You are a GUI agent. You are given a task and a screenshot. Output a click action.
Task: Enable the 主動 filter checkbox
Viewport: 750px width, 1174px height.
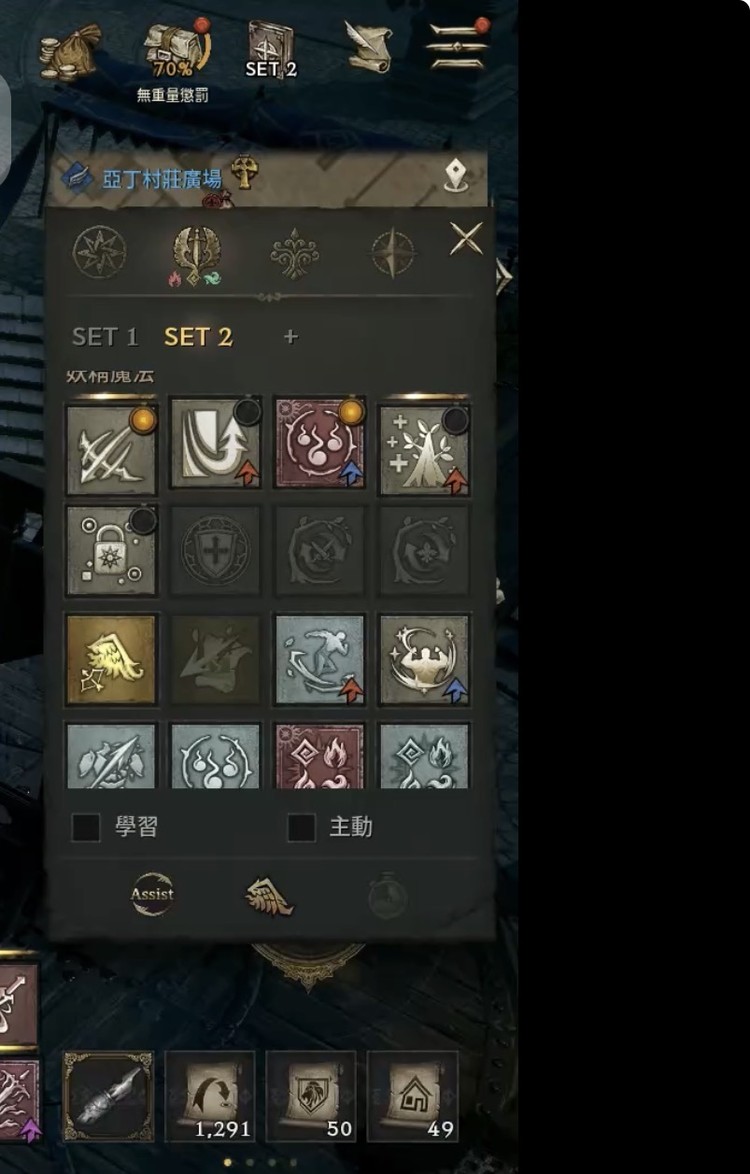pos(301,827)
